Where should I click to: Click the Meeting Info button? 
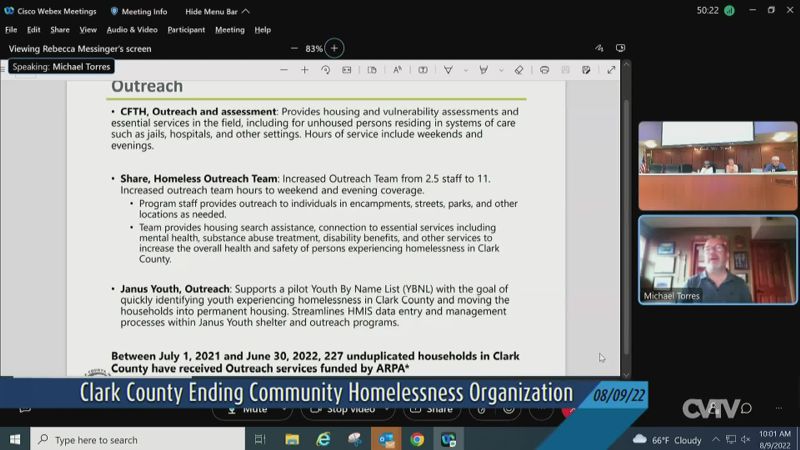(x=139, y=11)
